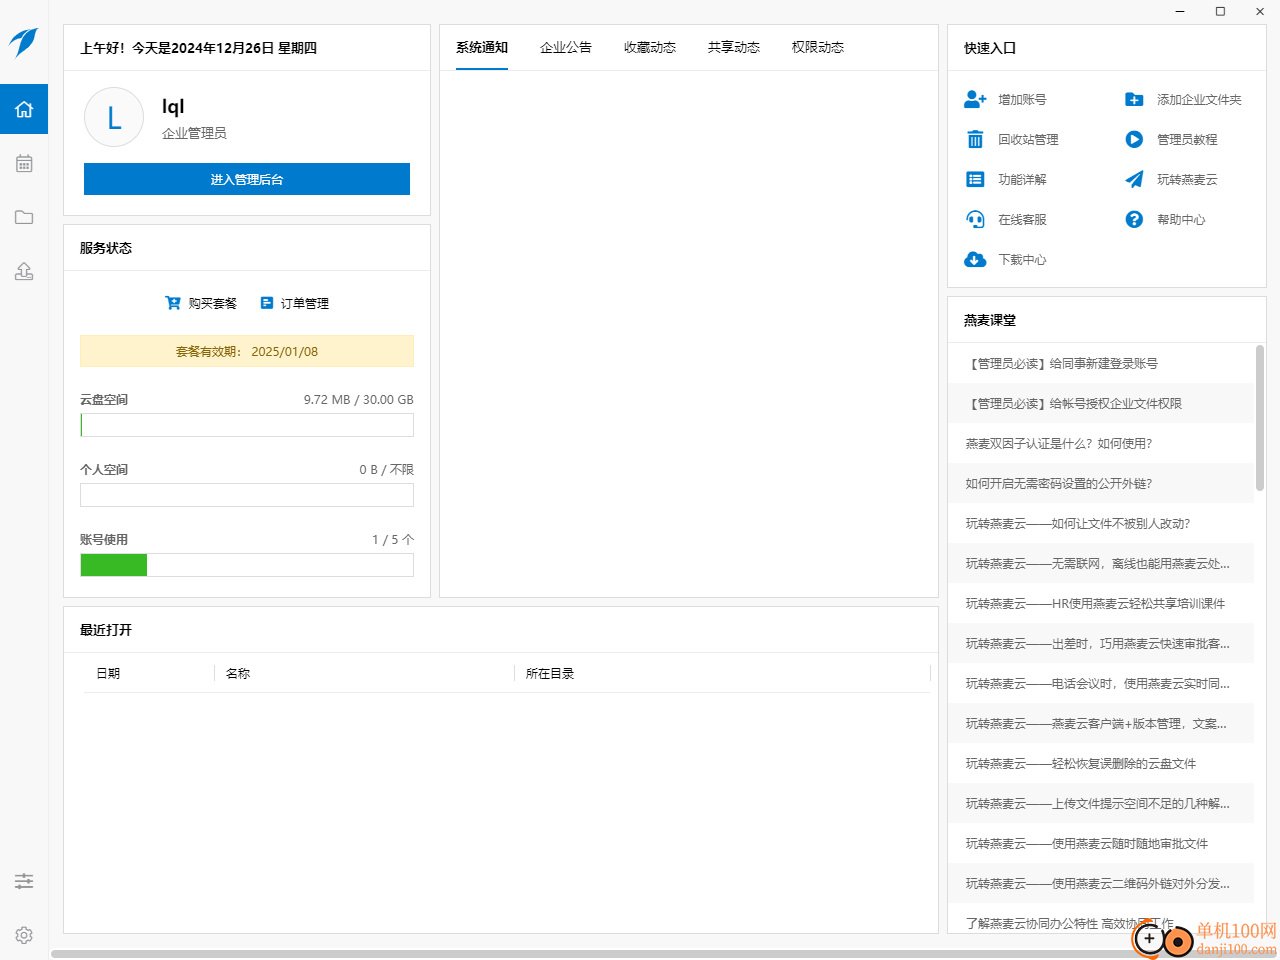Viewport: 1280px width, 960px height.
Task: Open article 使用燕麦云二维码外链对外分发
Action: tap(1101, 883)
